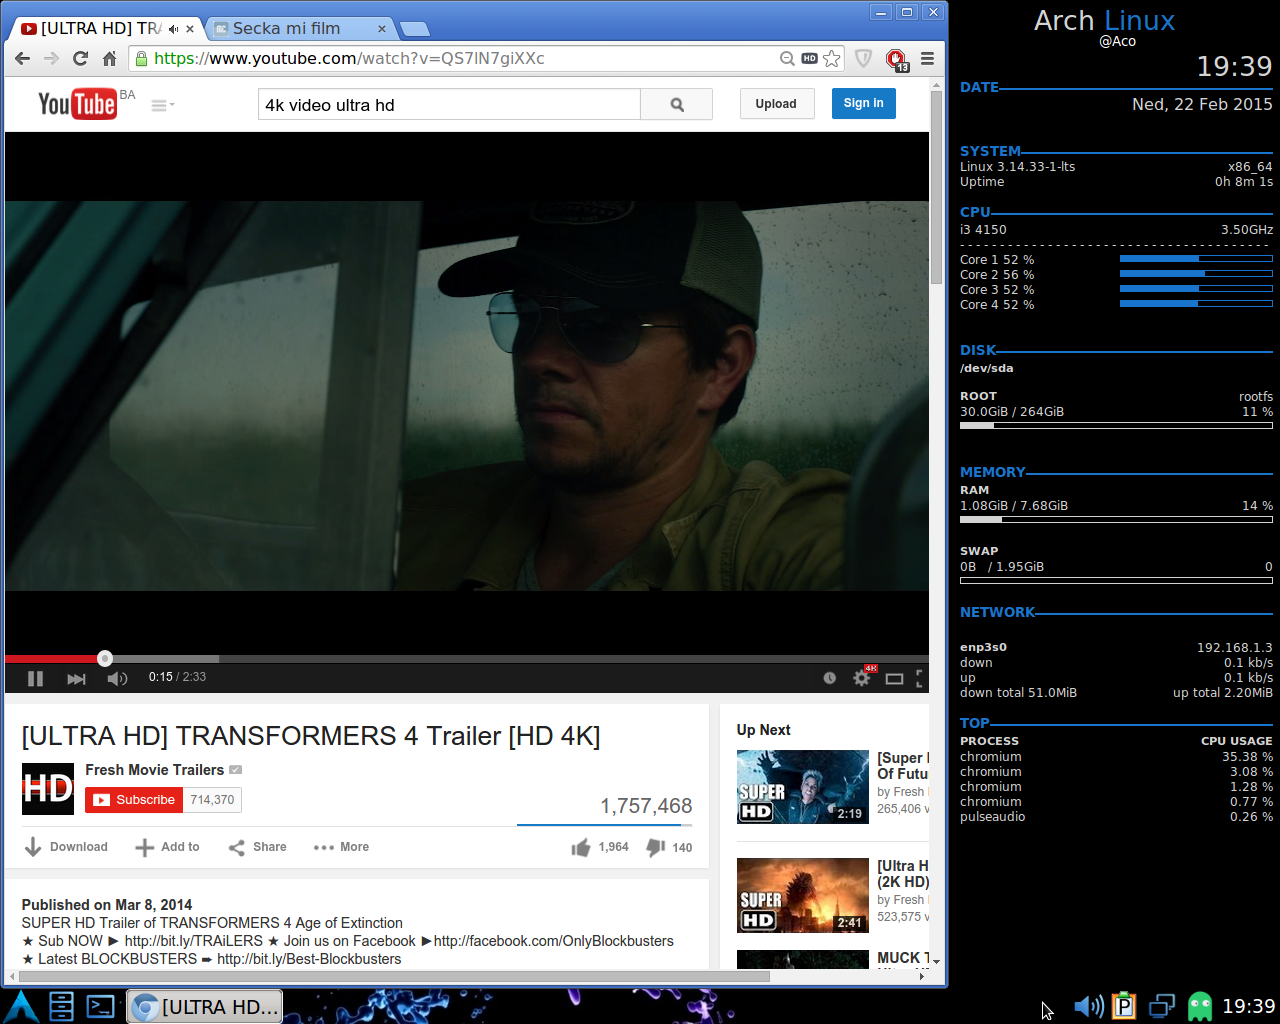Open the player settings gear
Image resolution: width=1280 pixels, height=1024 pixels.
(861, 678)
